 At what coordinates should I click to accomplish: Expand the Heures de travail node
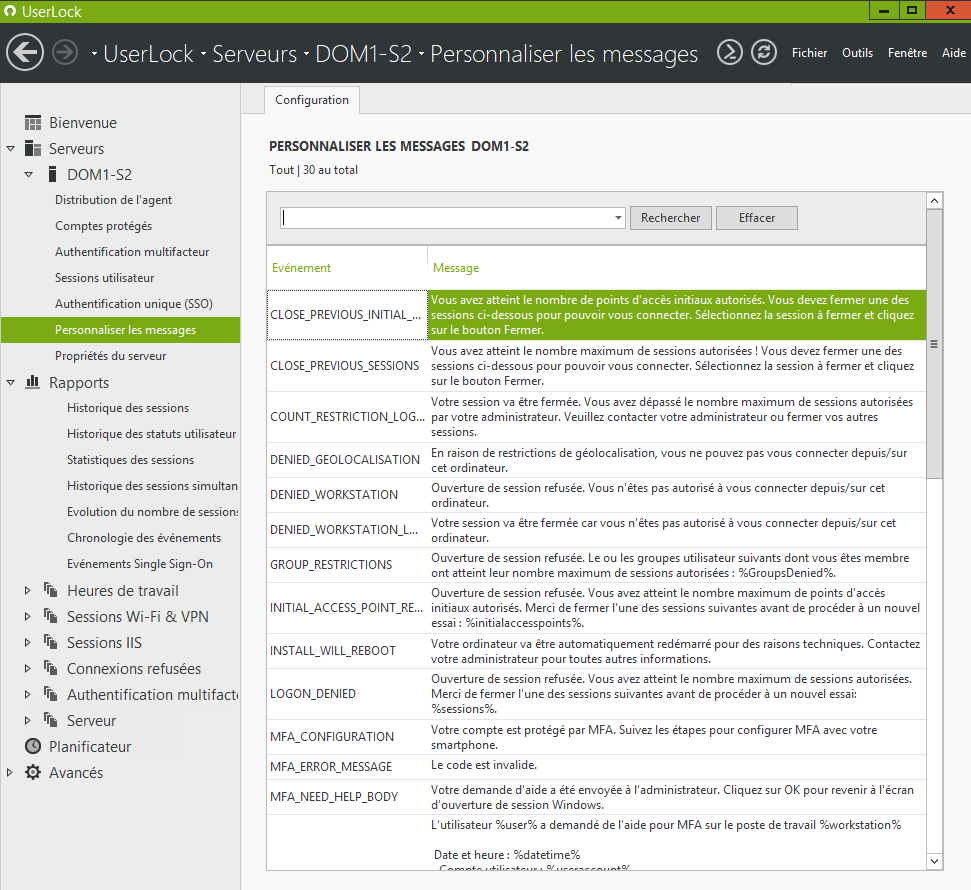pyautogui.click(x=27, y=591)
